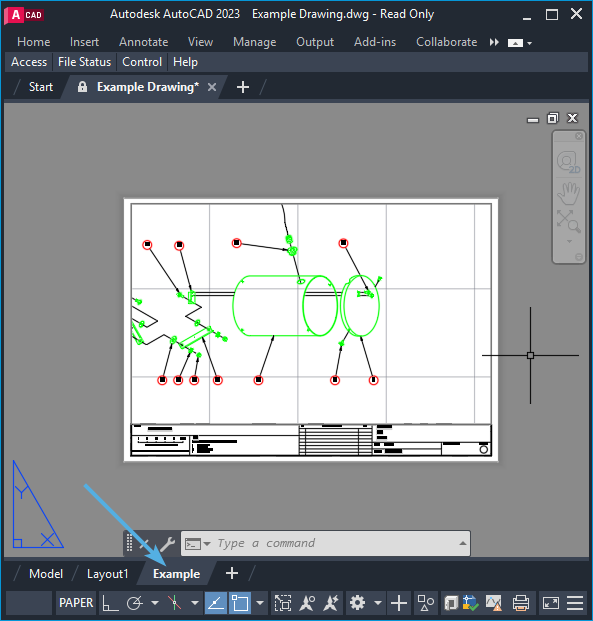The width and height of the screenshot is (593, 621).
Task: Open navigation bar customize menu button
Action: click(x=579, y=257)
